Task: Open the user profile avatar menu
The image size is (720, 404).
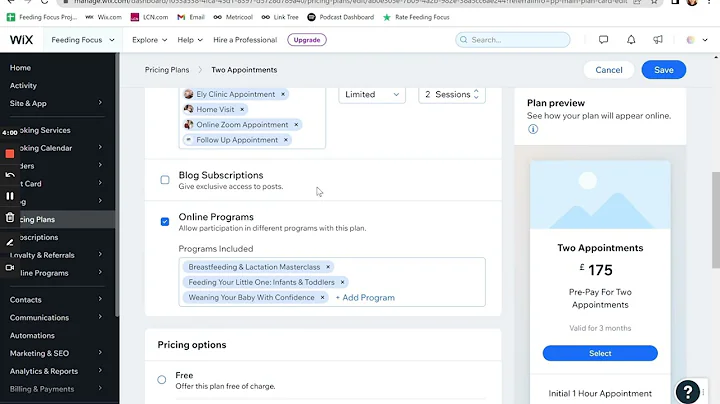Action: (x=696, y=40)
